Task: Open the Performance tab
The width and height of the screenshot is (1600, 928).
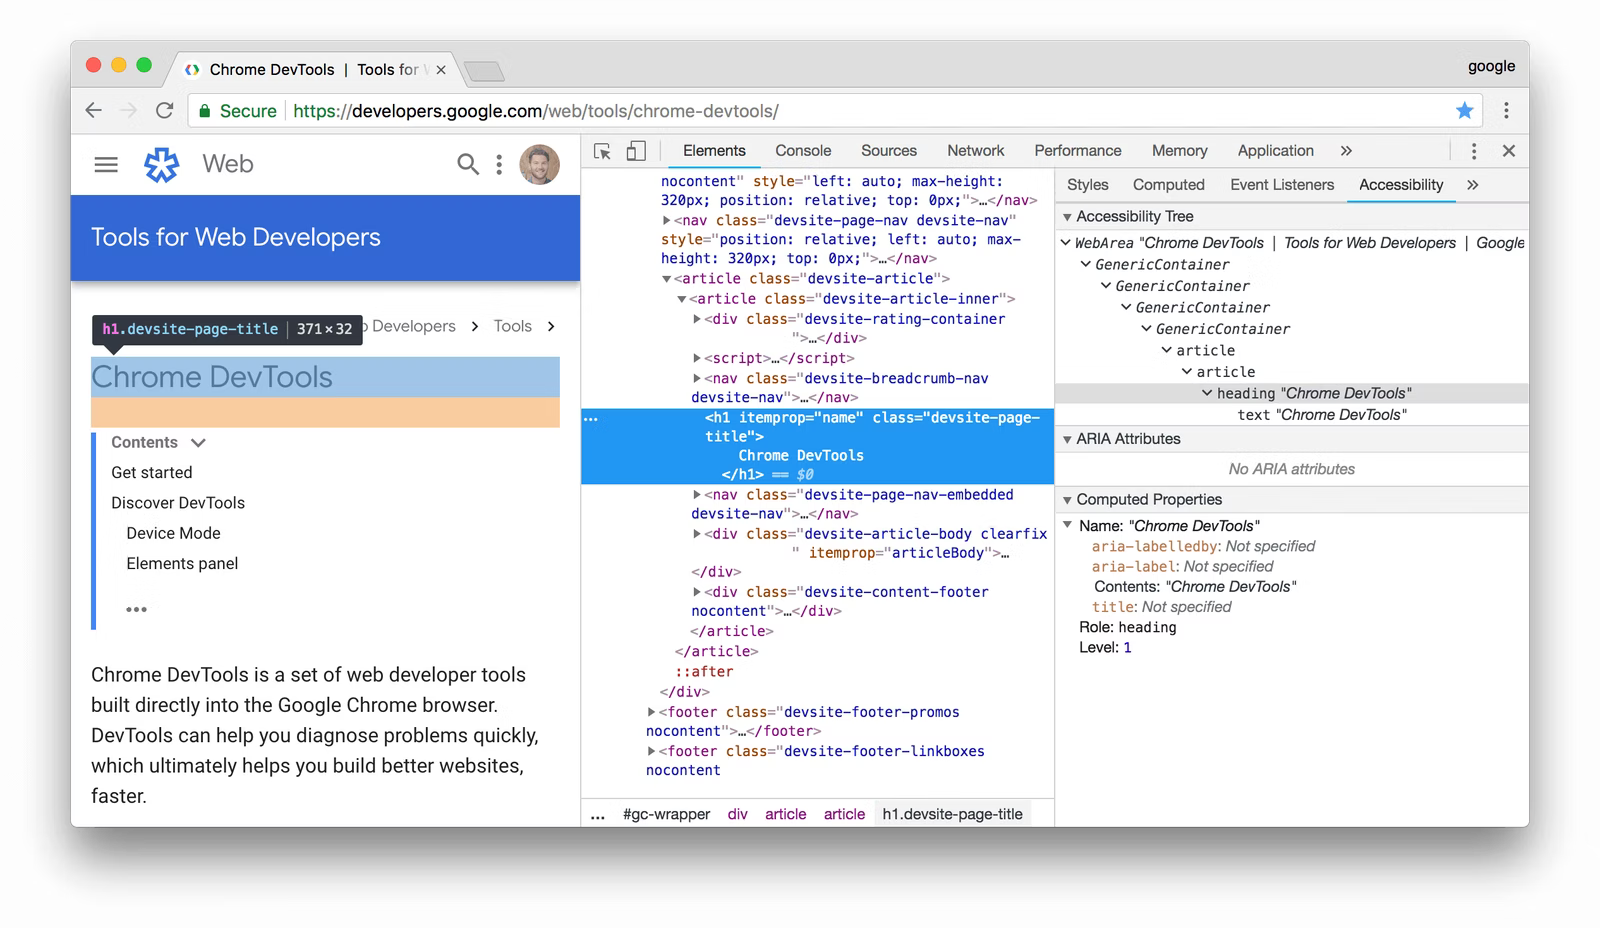Action: [x=1078, y=151]
